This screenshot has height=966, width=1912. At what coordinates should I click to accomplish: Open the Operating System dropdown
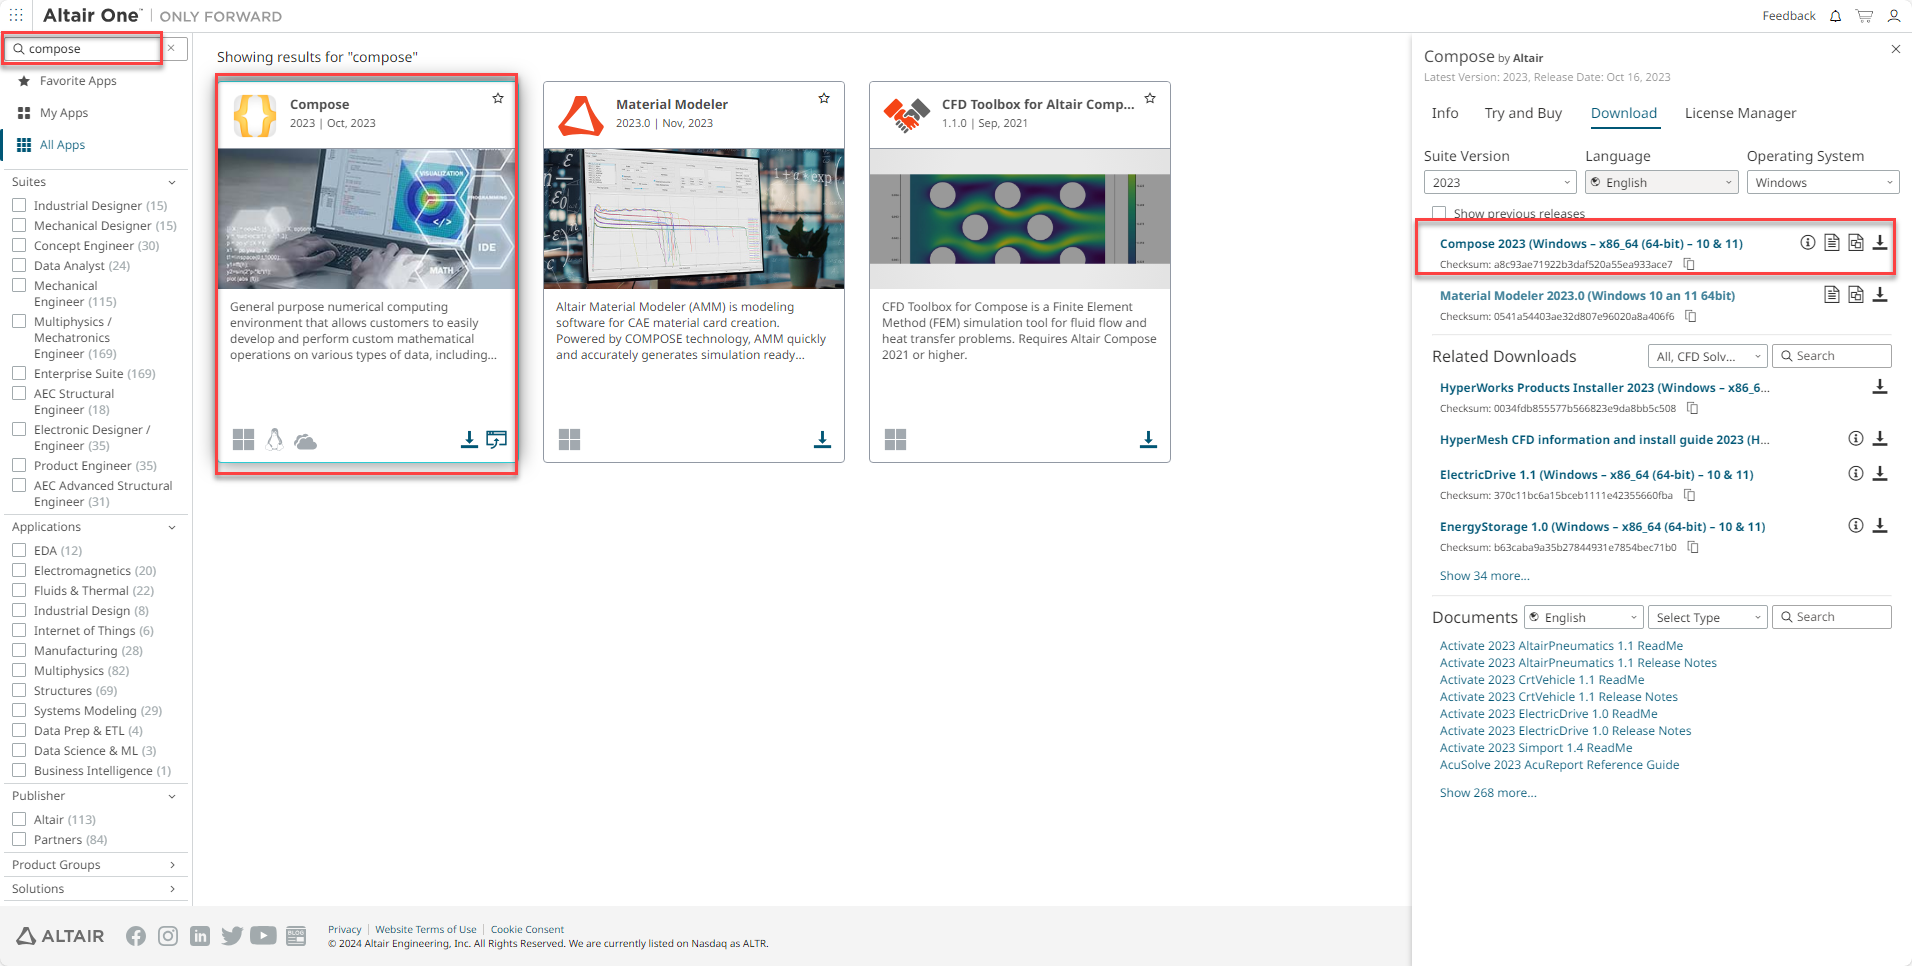[x=1823, y=182]
